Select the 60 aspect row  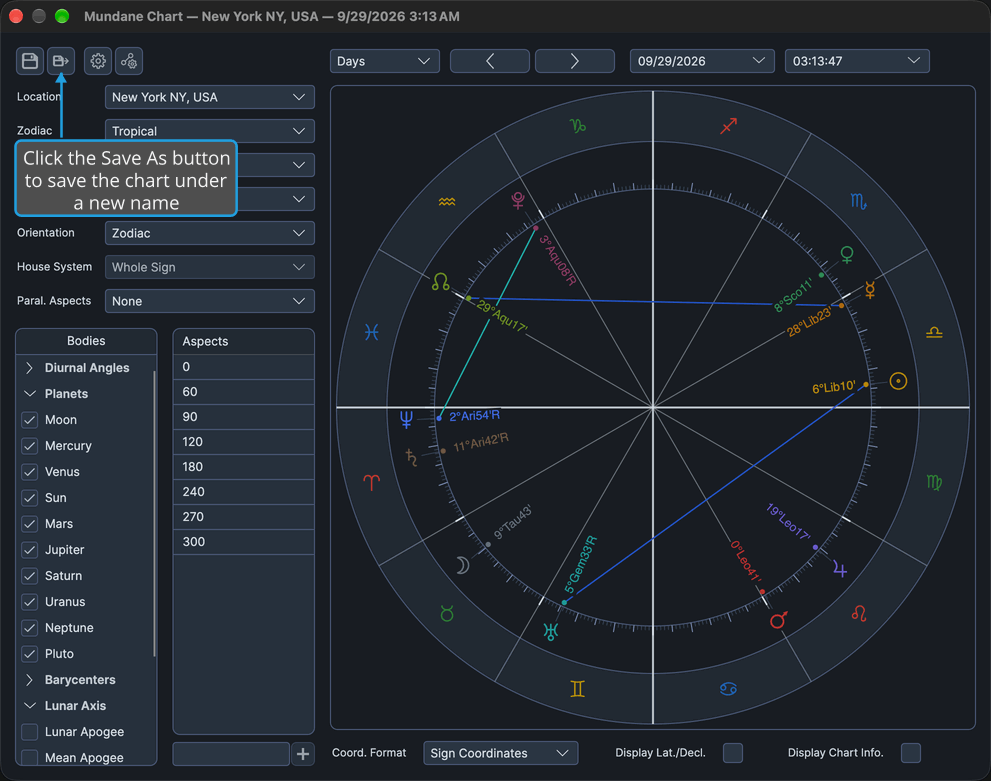click(x=244, y=392)
